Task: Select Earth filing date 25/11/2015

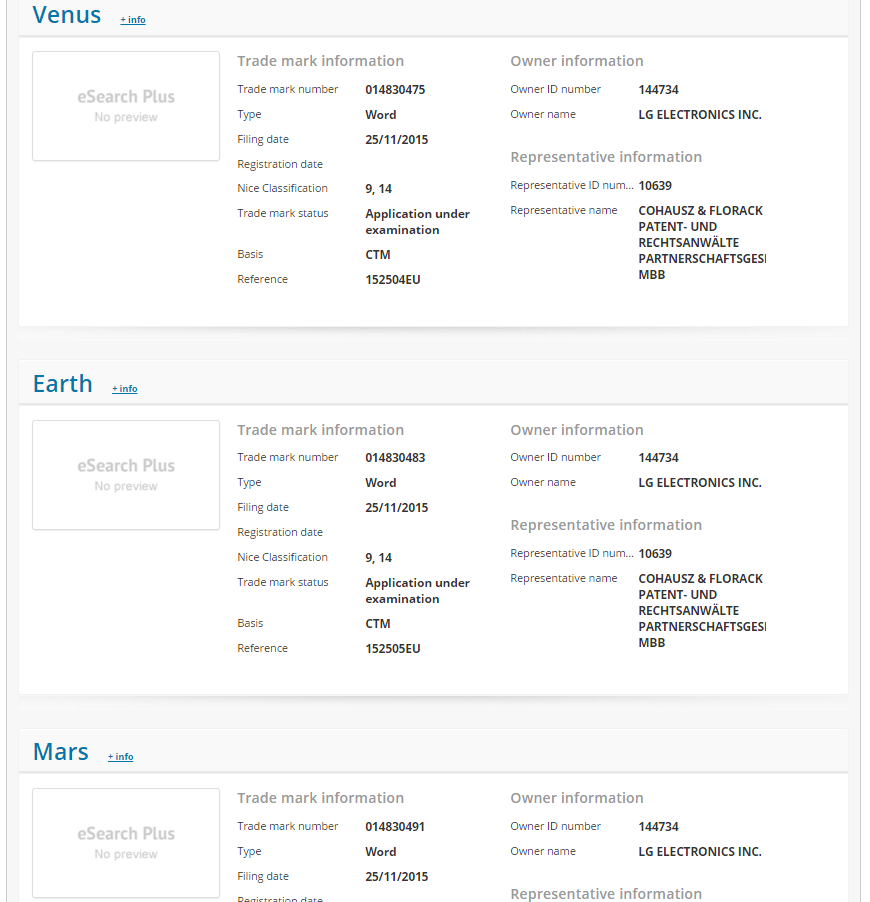Action: click(397, 508)
